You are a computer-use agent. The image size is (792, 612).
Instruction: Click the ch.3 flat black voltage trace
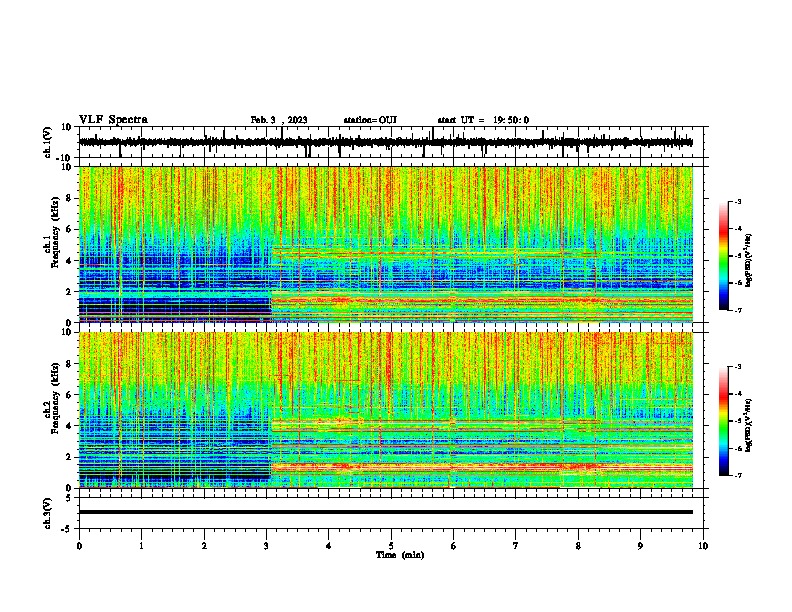[x=386, y=512]
